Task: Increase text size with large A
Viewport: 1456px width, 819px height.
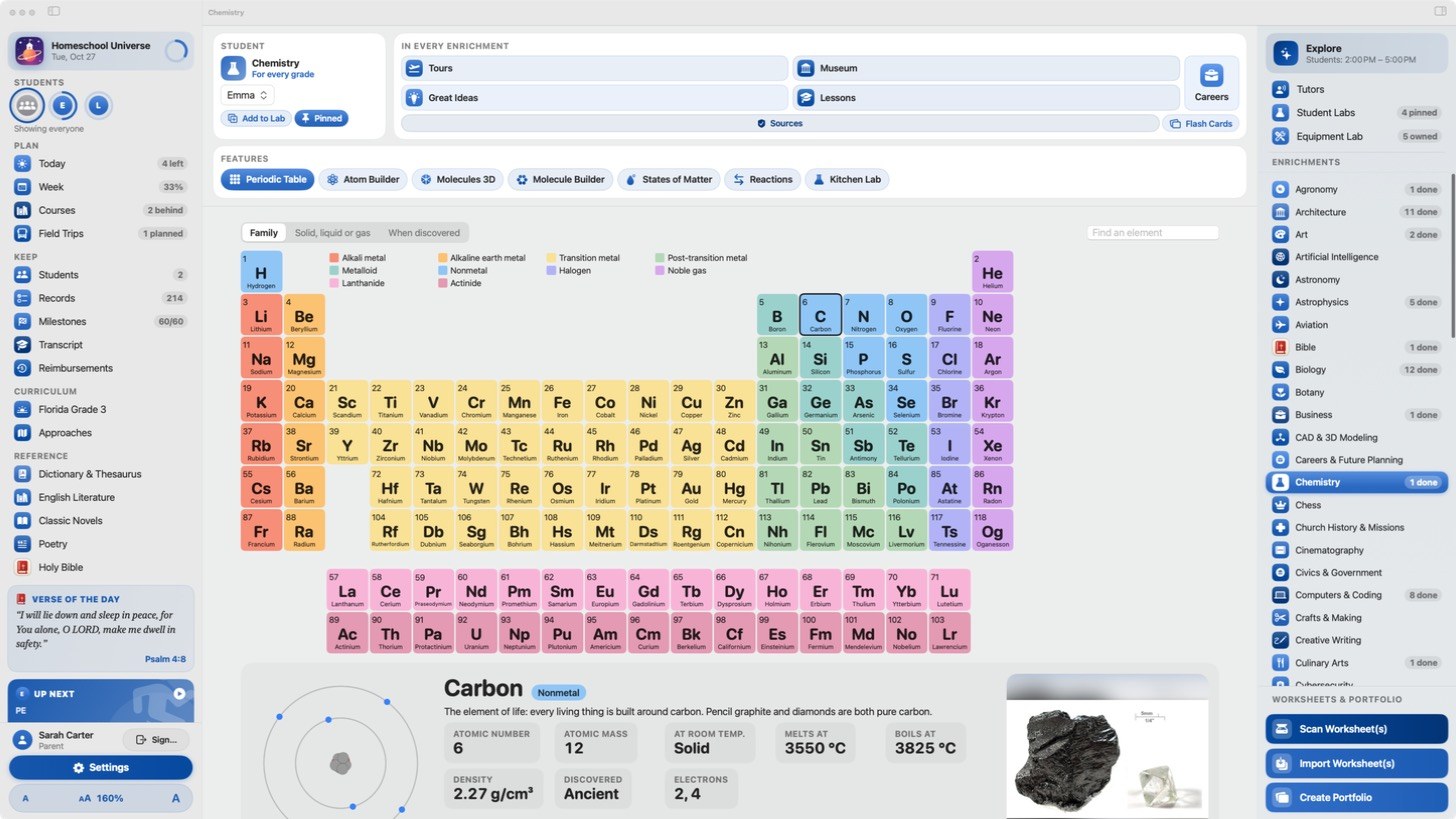Action: (x=176, y=798)
